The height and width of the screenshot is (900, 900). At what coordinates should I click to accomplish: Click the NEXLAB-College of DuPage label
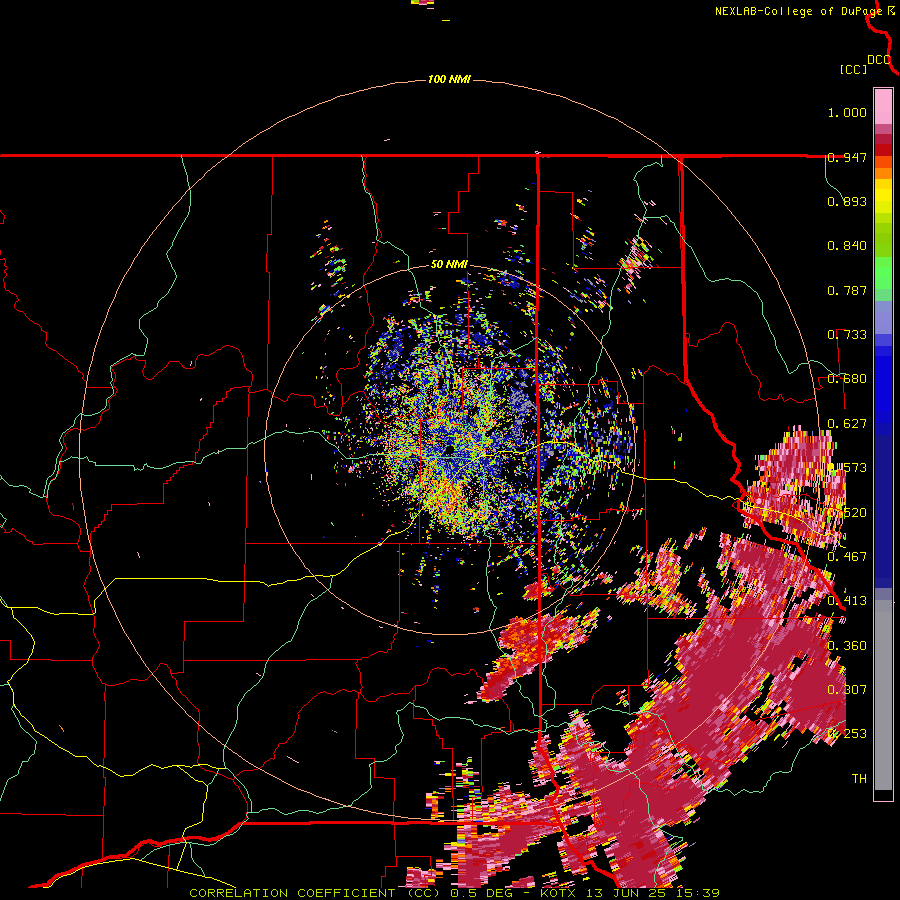[x=798, y=11]
